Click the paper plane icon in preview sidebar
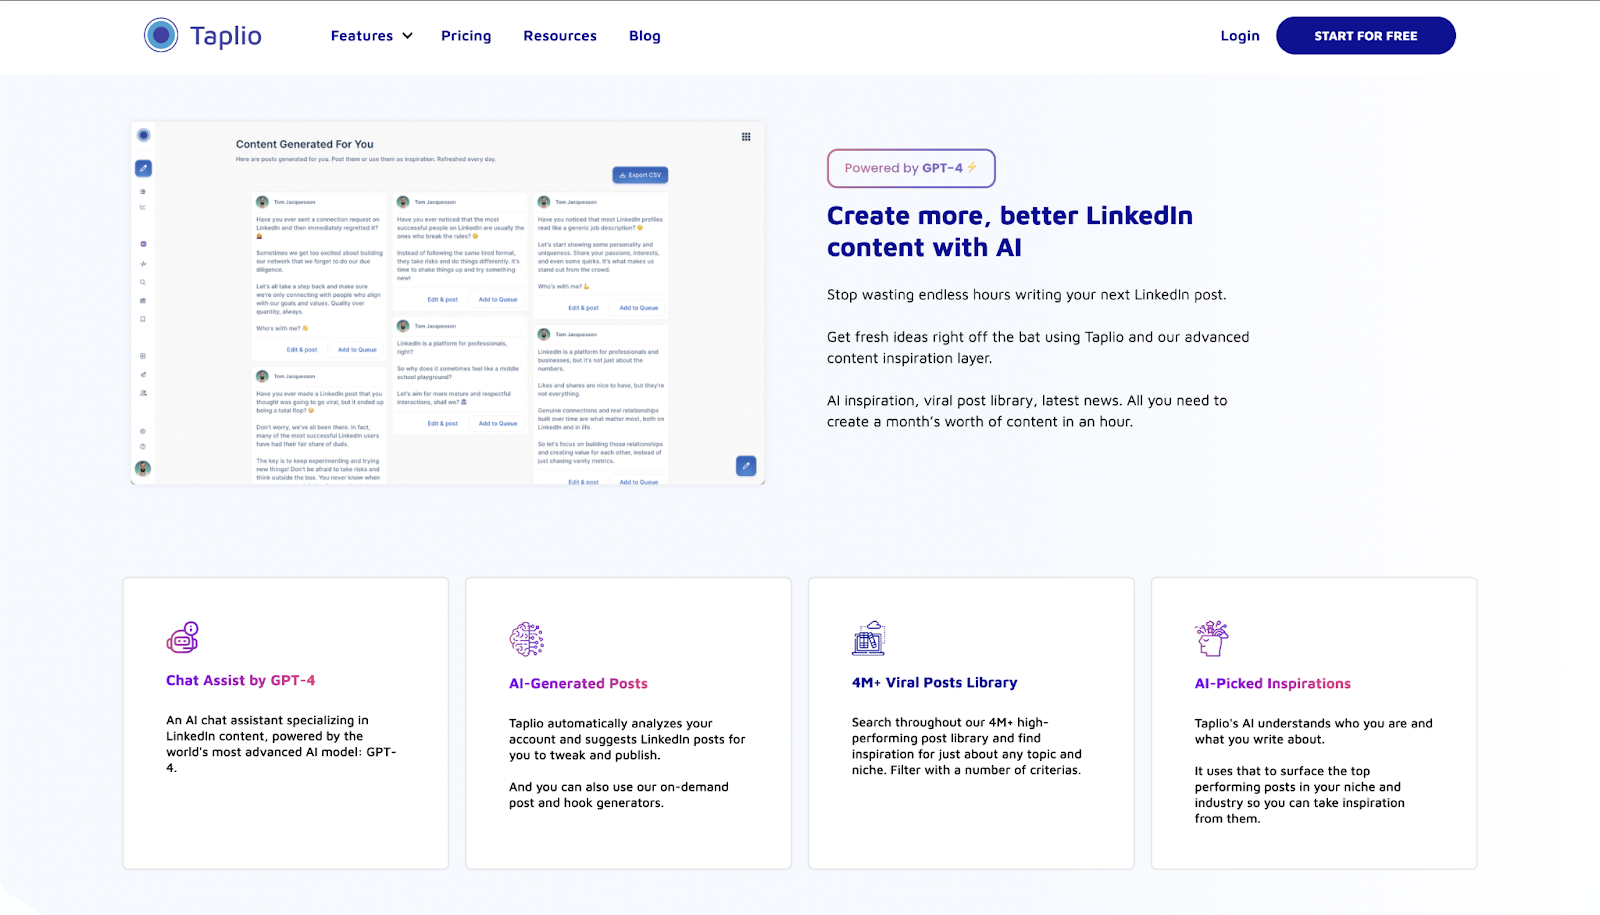Image resolution: width=1600 pixels, height=915 pixels. (143, 374)
